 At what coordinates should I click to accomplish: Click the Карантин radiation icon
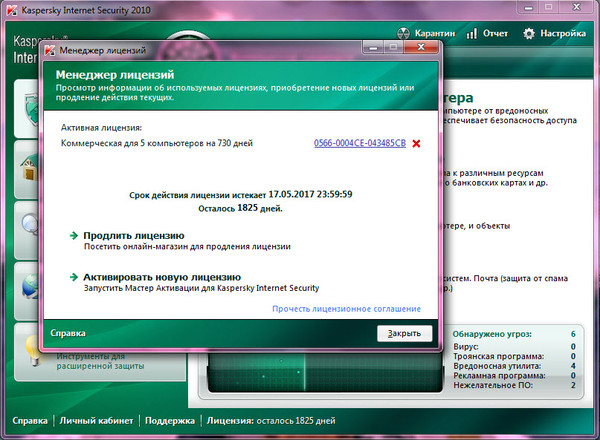coord(403,34)
